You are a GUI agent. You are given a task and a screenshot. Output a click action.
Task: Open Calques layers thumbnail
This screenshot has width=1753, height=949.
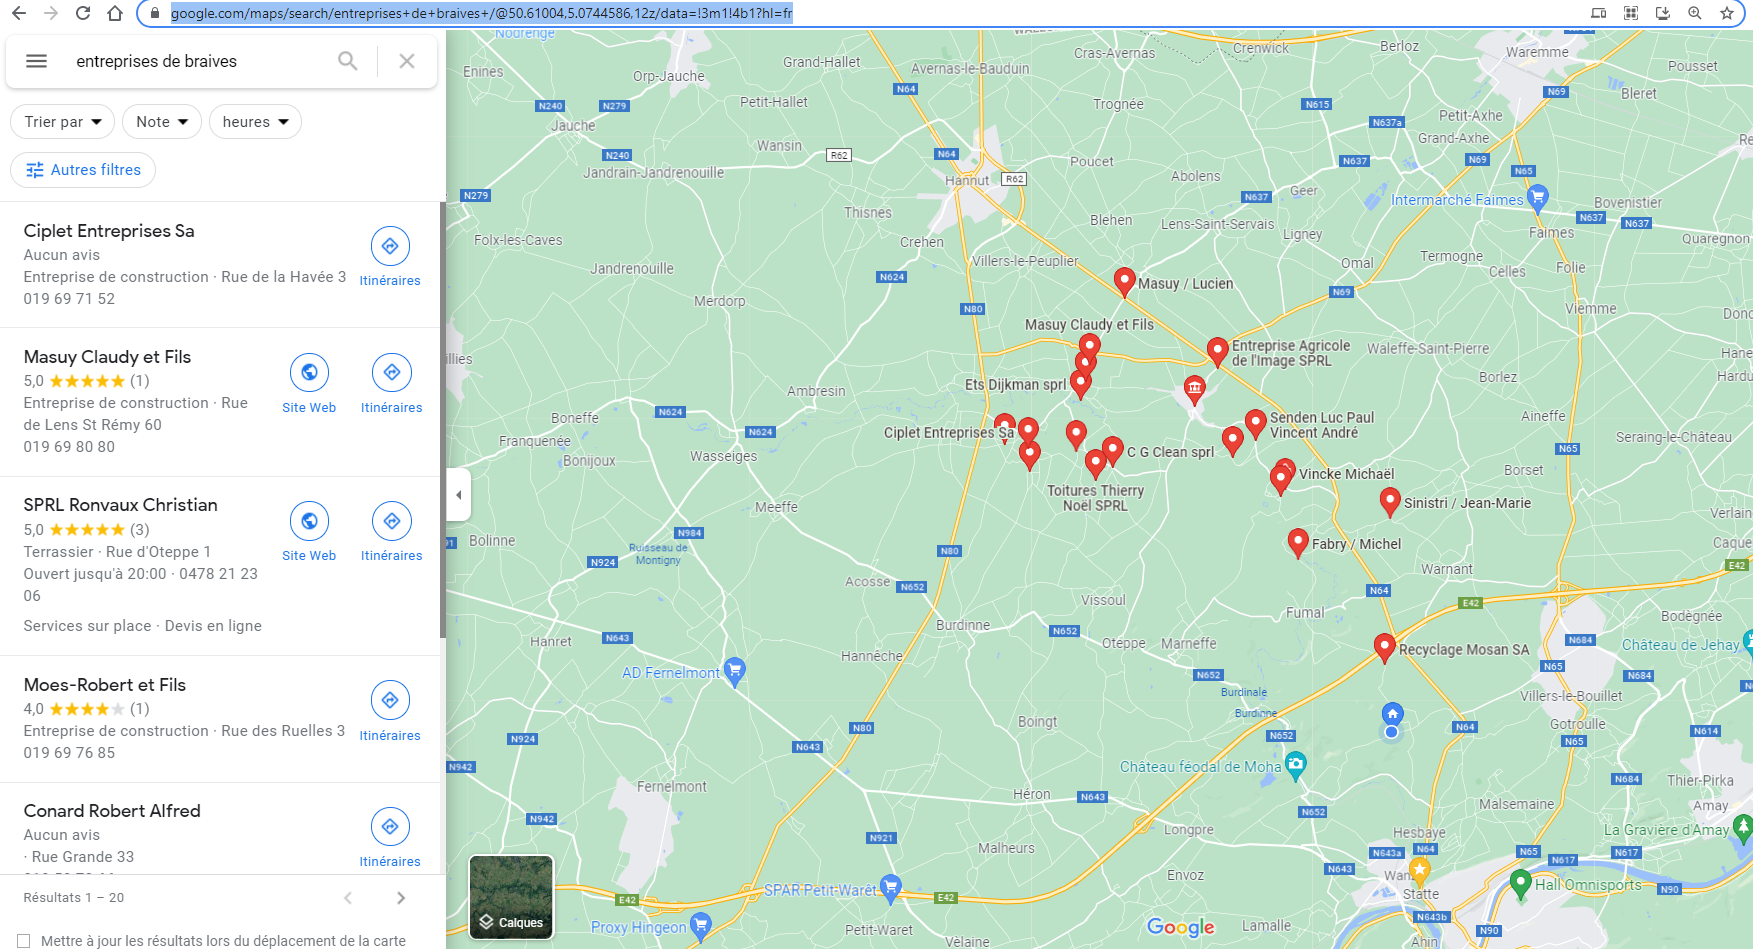click(x=511, y=897)
